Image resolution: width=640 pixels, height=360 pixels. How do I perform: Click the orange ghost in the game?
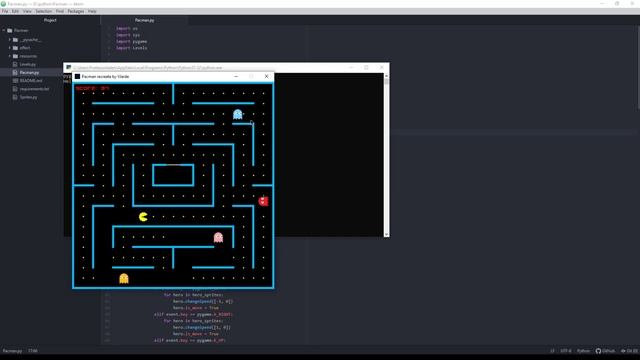point(124,278)
